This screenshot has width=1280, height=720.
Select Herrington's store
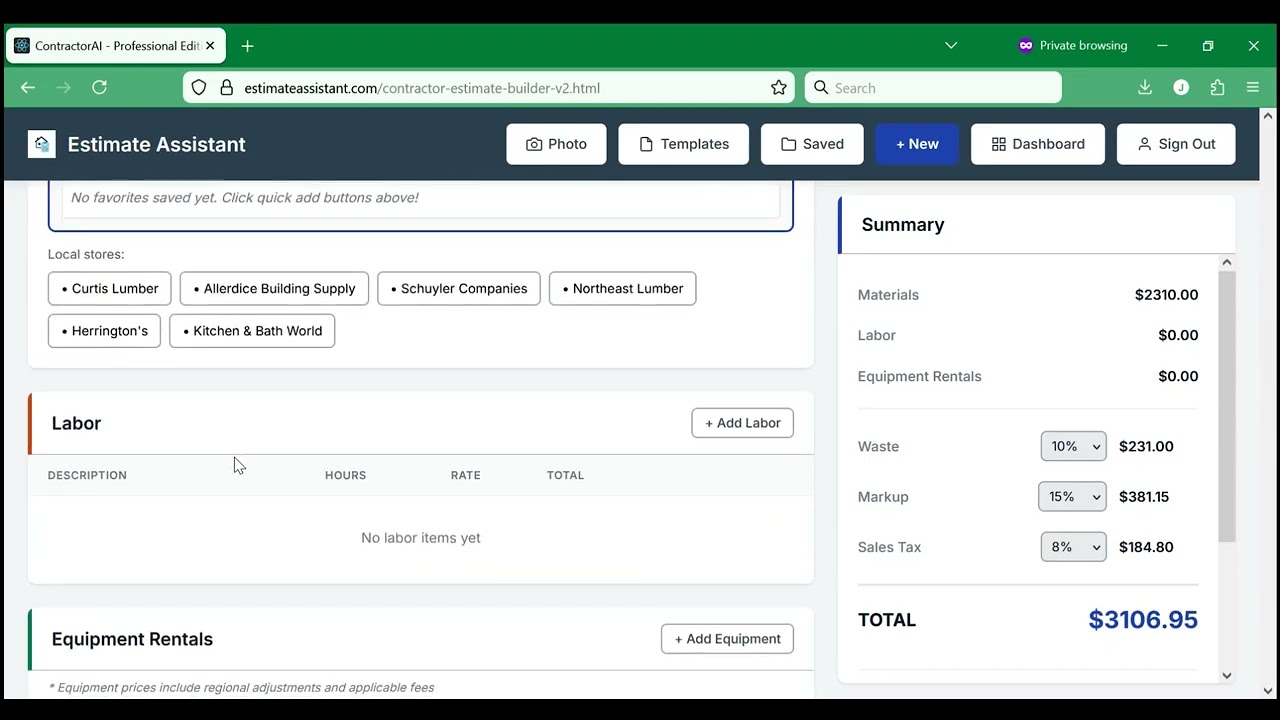click(x=104, y=331)
